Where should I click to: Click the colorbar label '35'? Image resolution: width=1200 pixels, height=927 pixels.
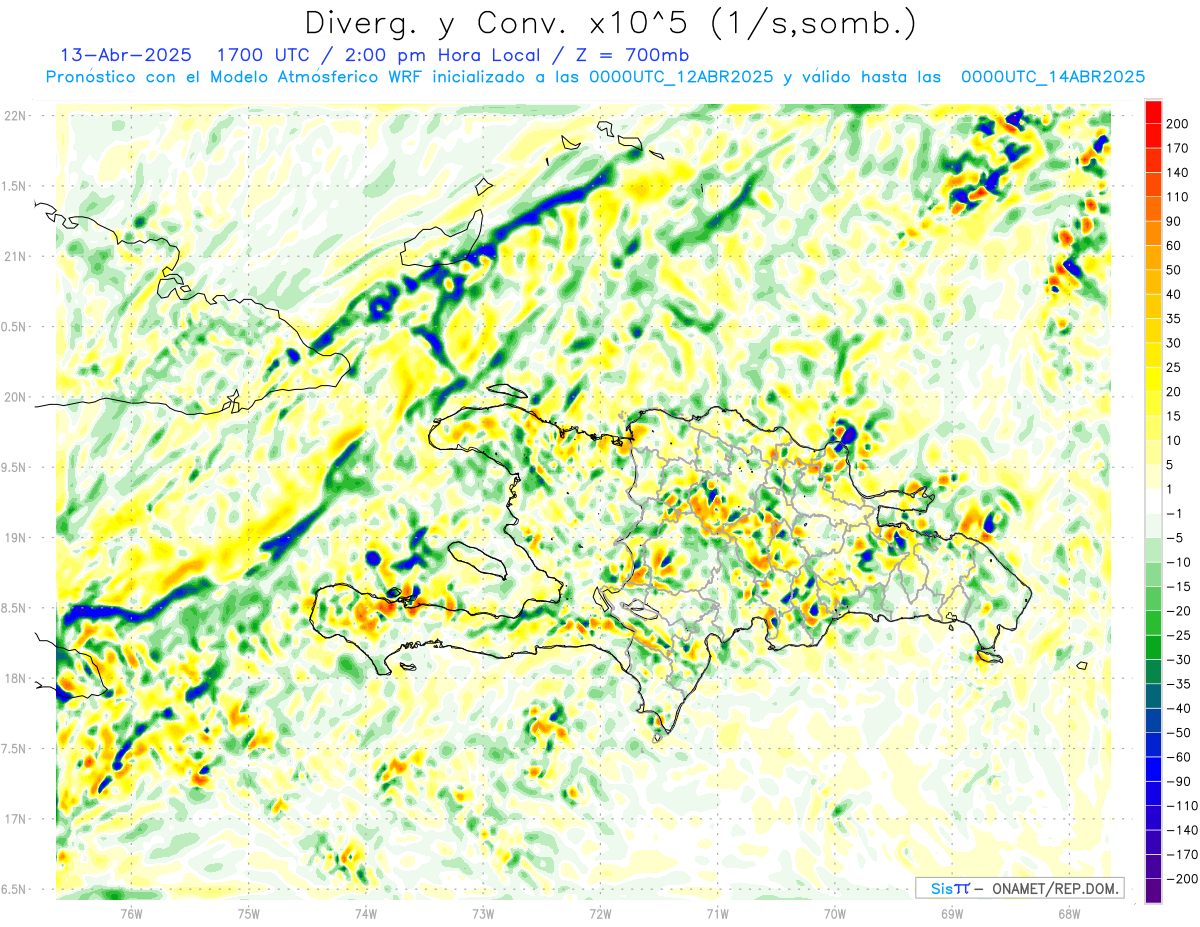[x=1176, y=319]
